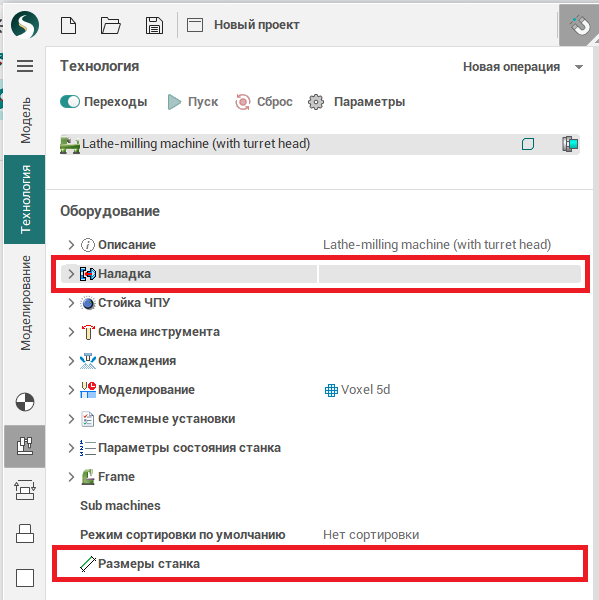Open the Новая операция dropdown
The height and width of the screenshot is (600, 599).
point(523,67)
